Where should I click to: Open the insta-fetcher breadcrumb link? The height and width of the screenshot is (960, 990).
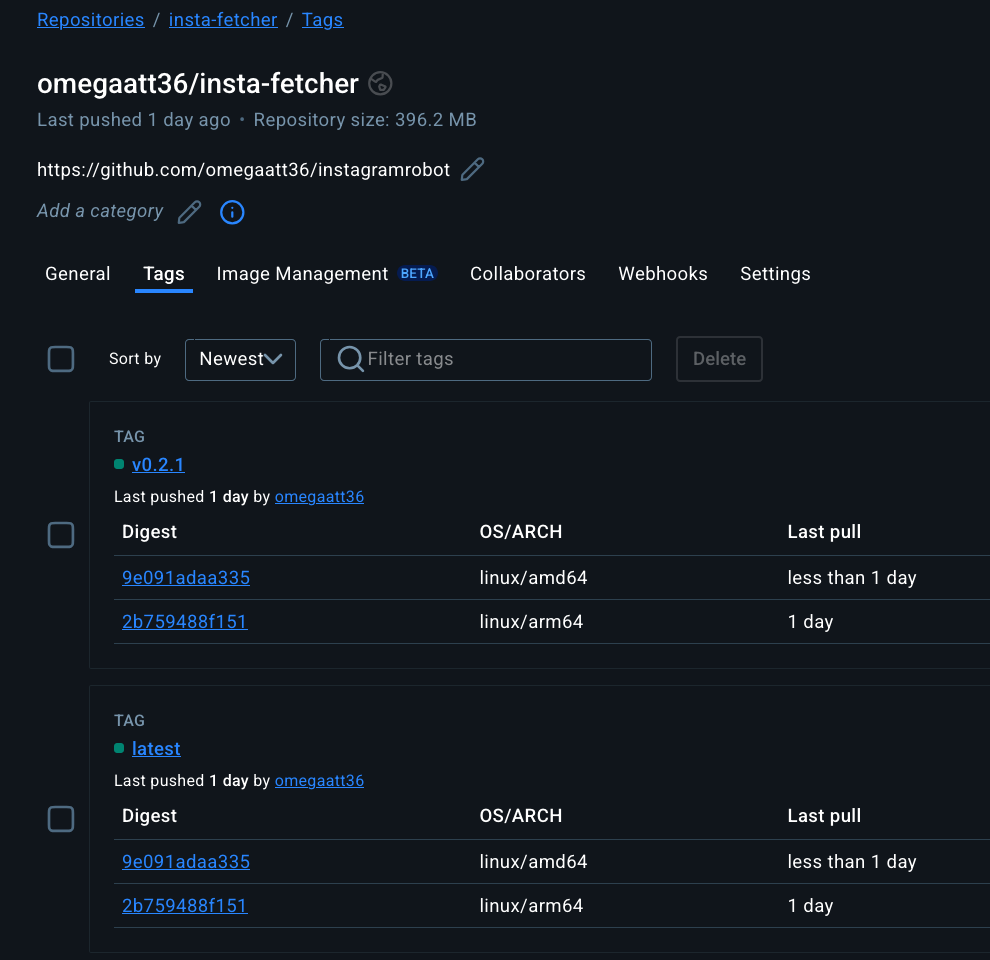(223, 20)
